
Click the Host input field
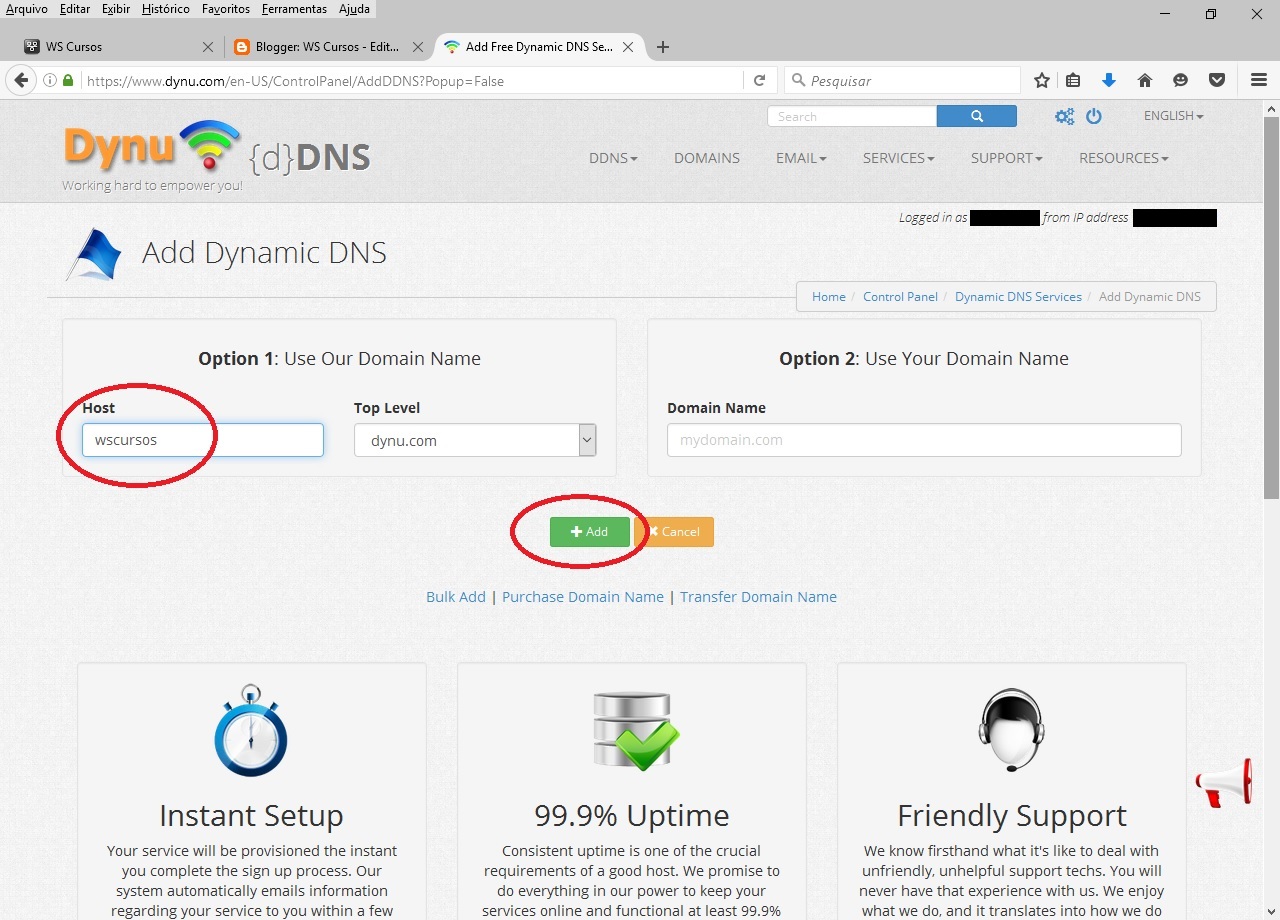tap(203, 440)
